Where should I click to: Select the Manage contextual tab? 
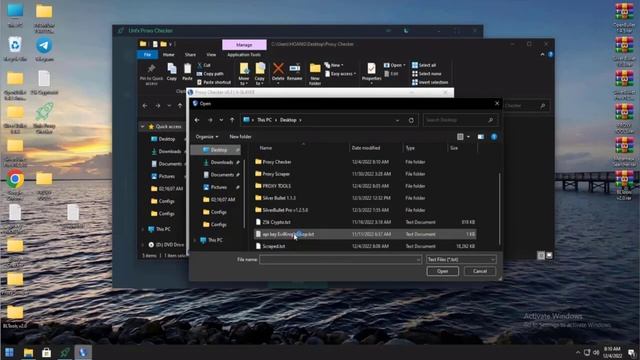click(x=244, y=44)
